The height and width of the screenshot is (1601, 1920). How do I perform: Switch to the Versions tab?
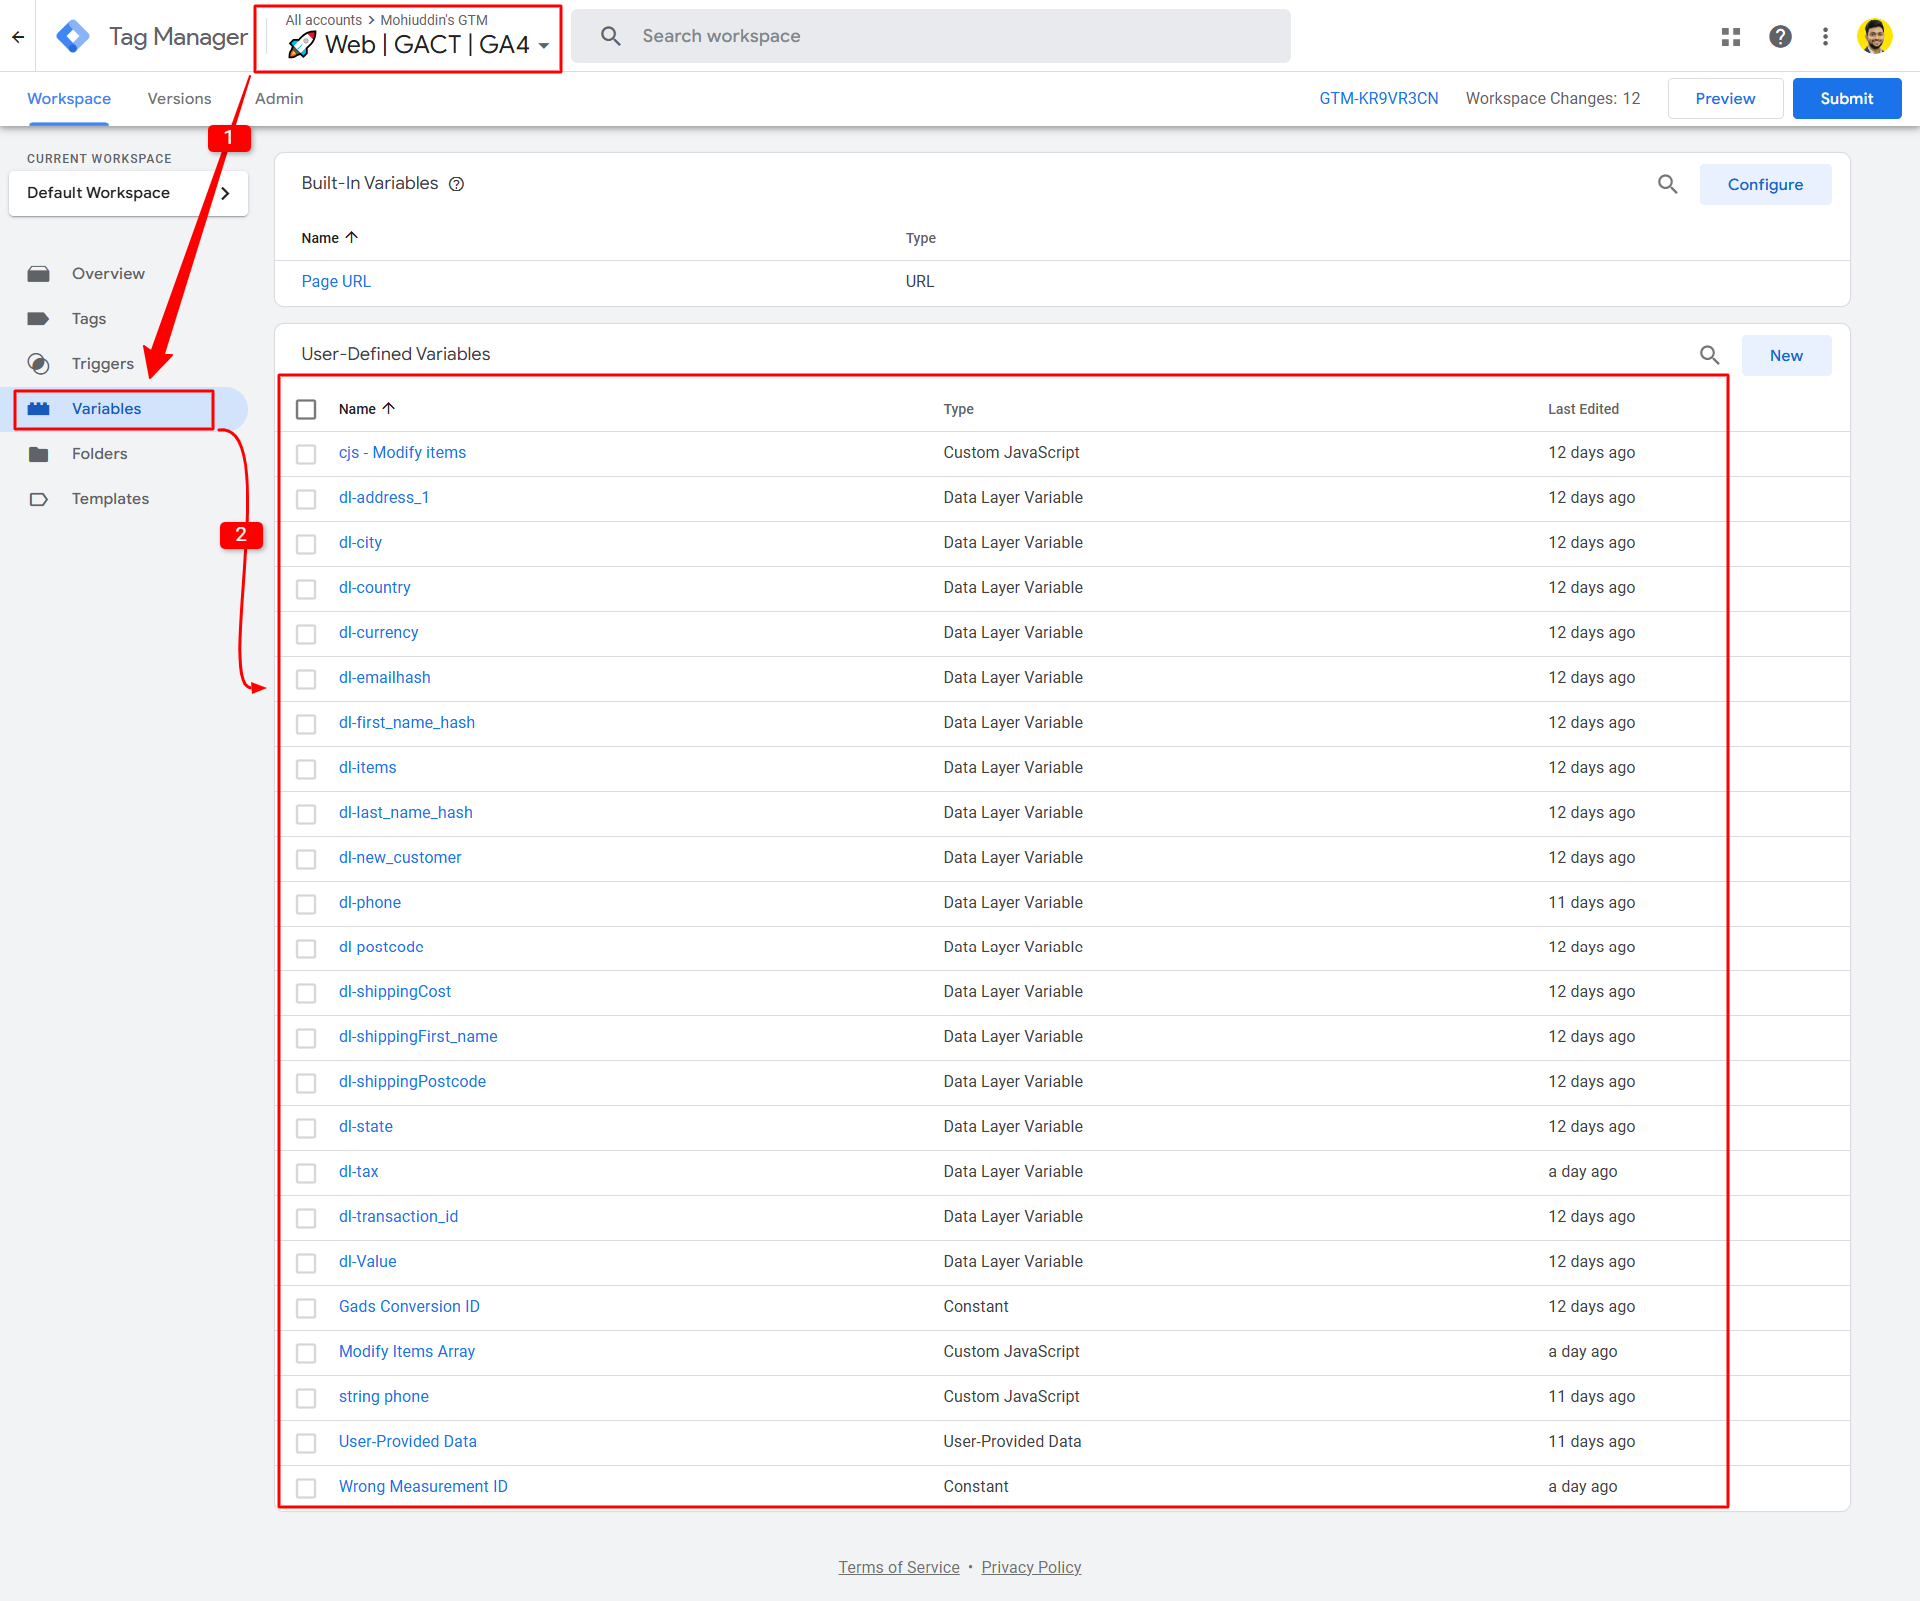[179, 99]
